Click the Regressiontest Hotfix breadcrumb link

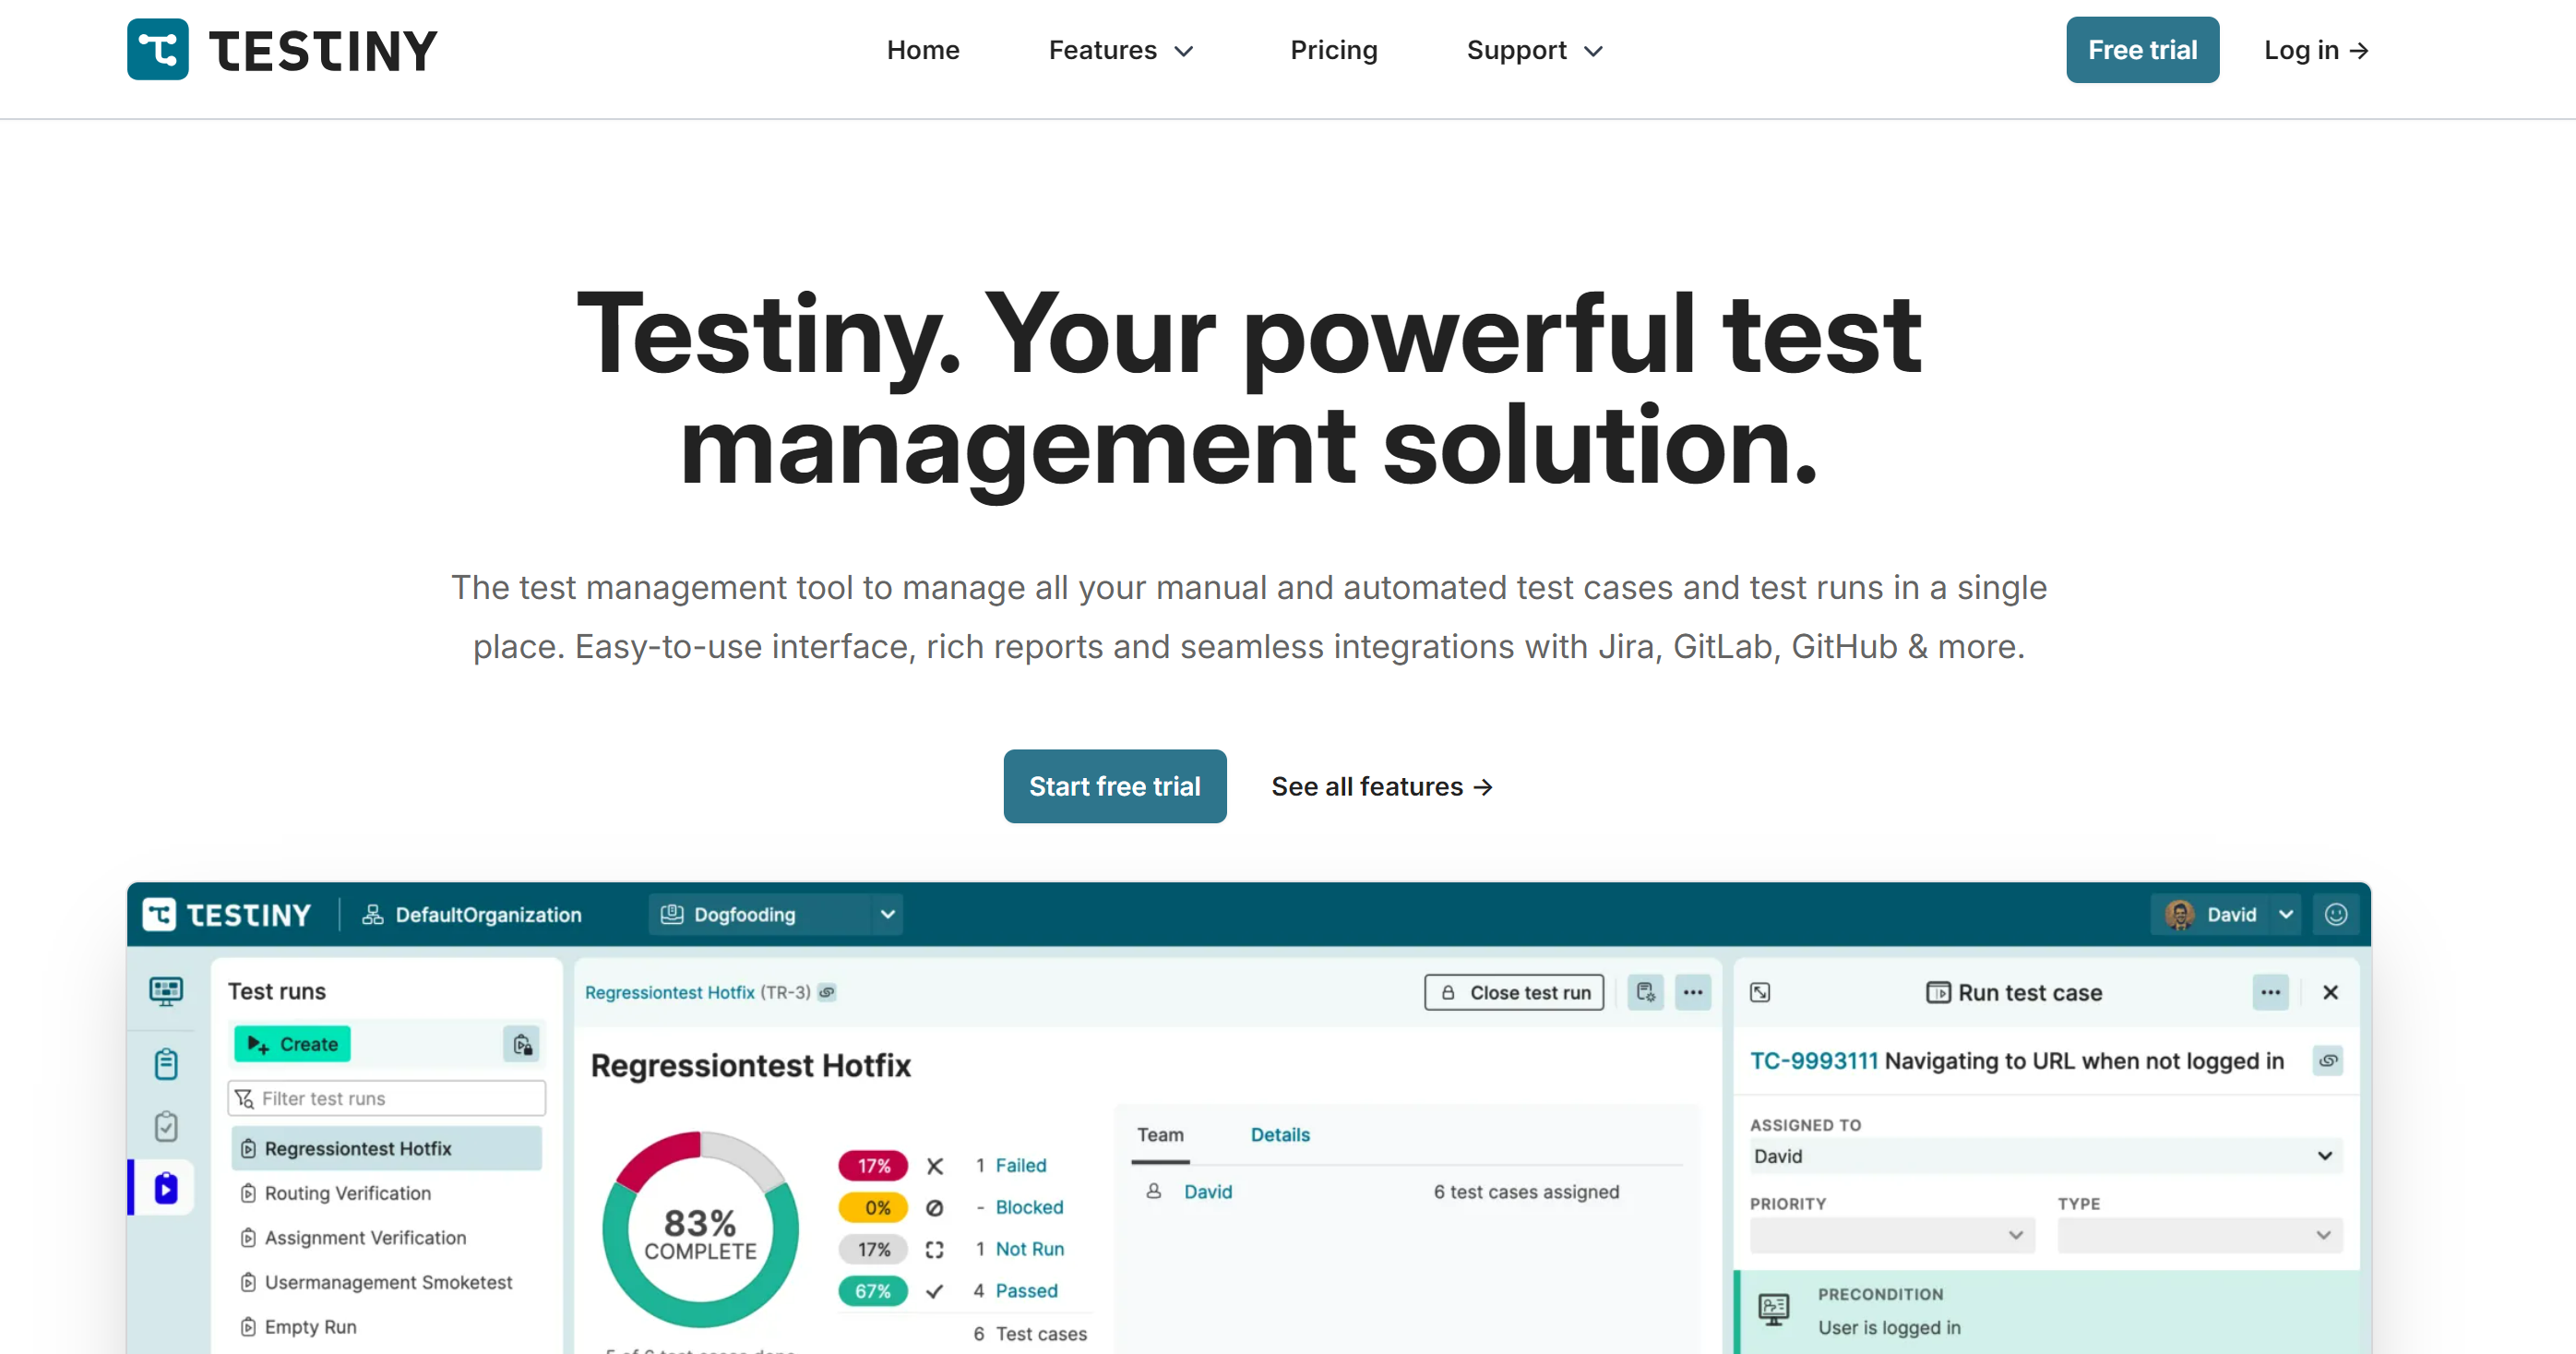coord(669,992)
